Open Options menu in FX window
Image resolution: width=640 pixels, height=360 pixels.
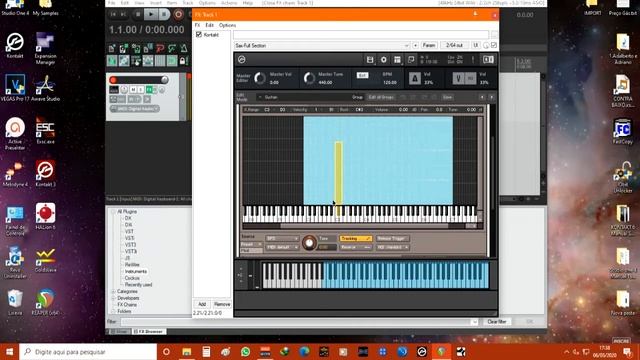(227, 25)
